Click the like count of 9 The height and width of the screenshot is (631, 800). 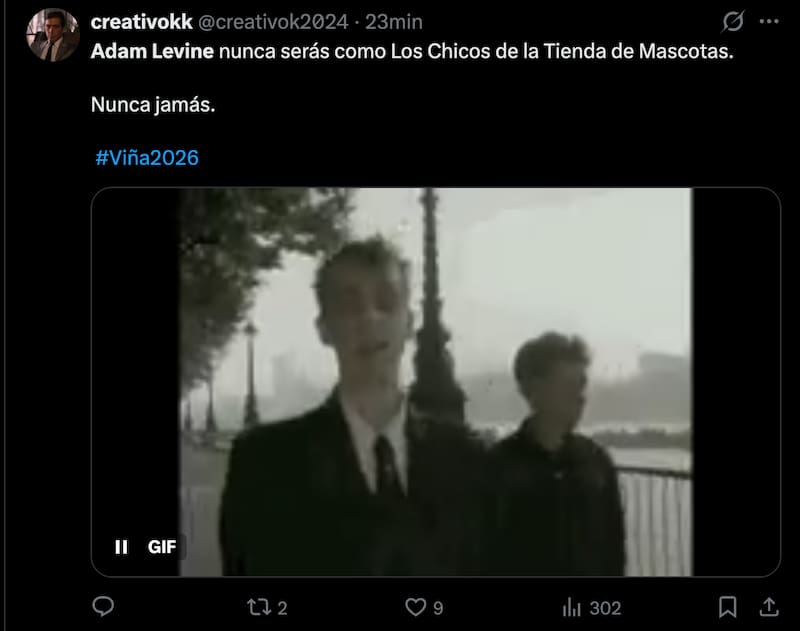(x=438, y=608)
